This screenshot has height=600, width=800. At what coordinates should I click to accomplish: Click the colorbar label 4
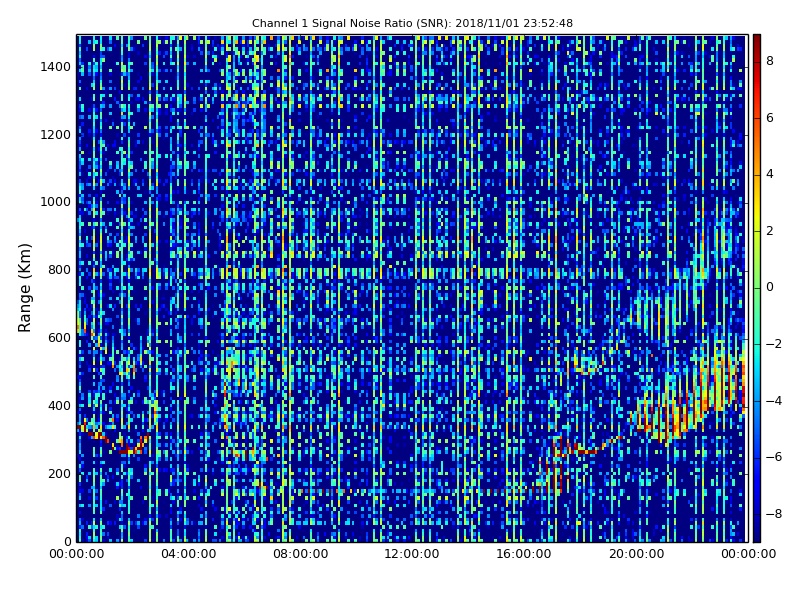(770, 174)
